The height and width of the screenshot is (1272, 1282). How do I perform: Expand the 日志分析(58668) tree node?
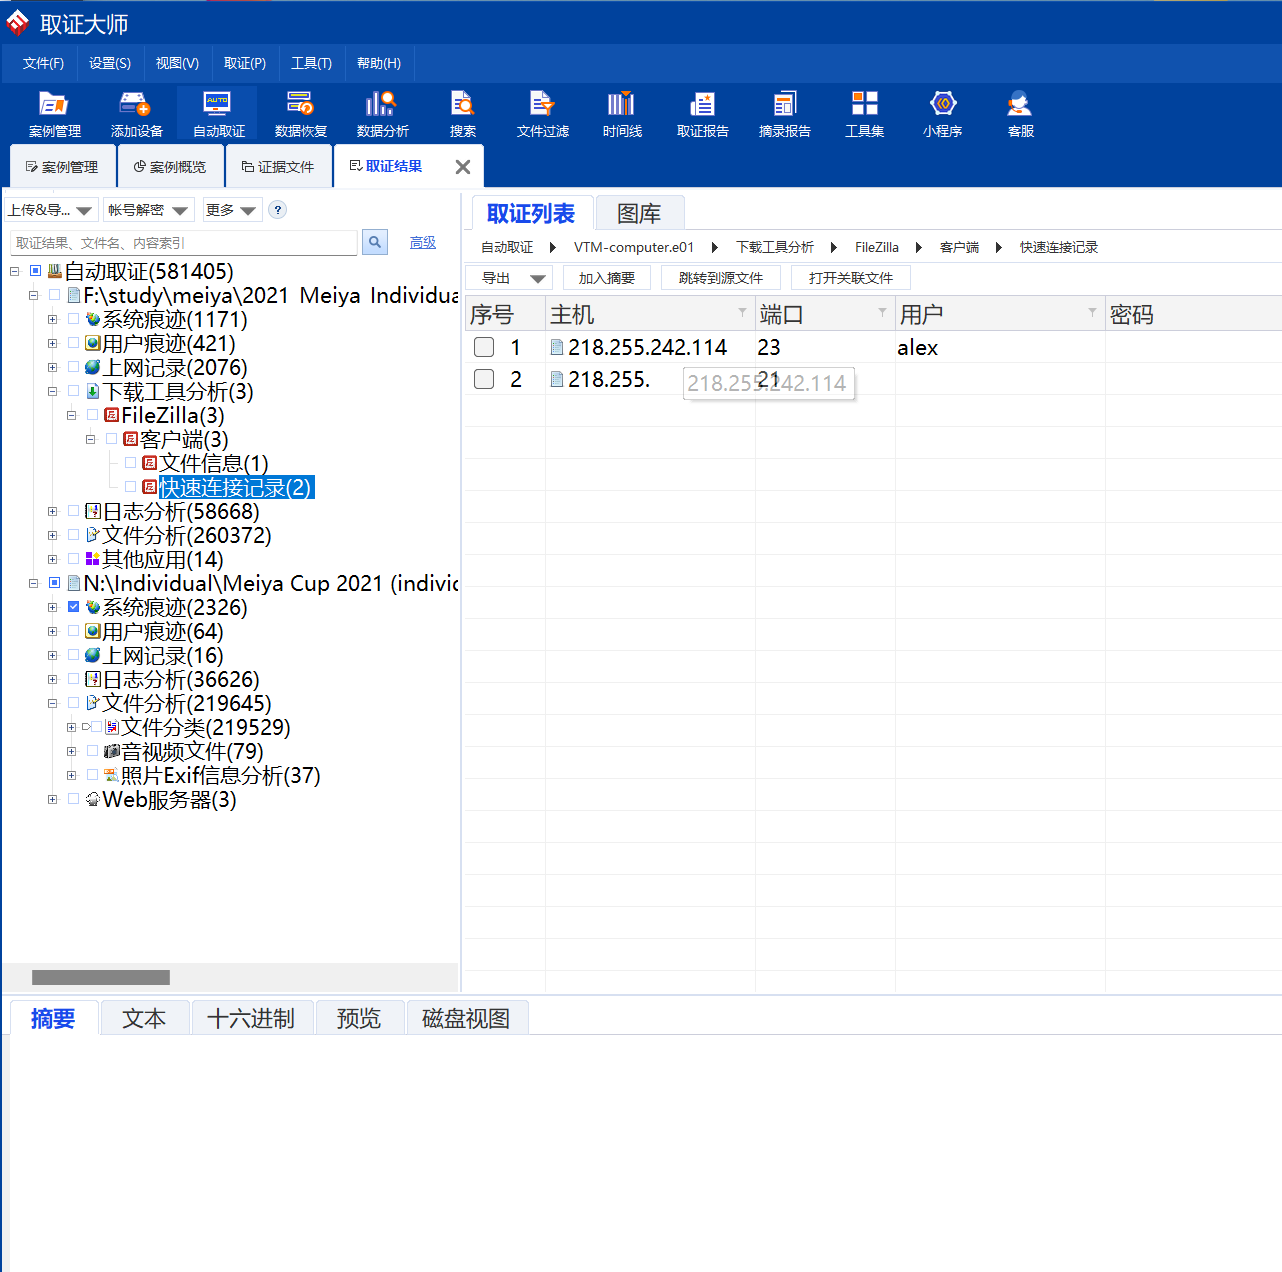tap(52, 511)
